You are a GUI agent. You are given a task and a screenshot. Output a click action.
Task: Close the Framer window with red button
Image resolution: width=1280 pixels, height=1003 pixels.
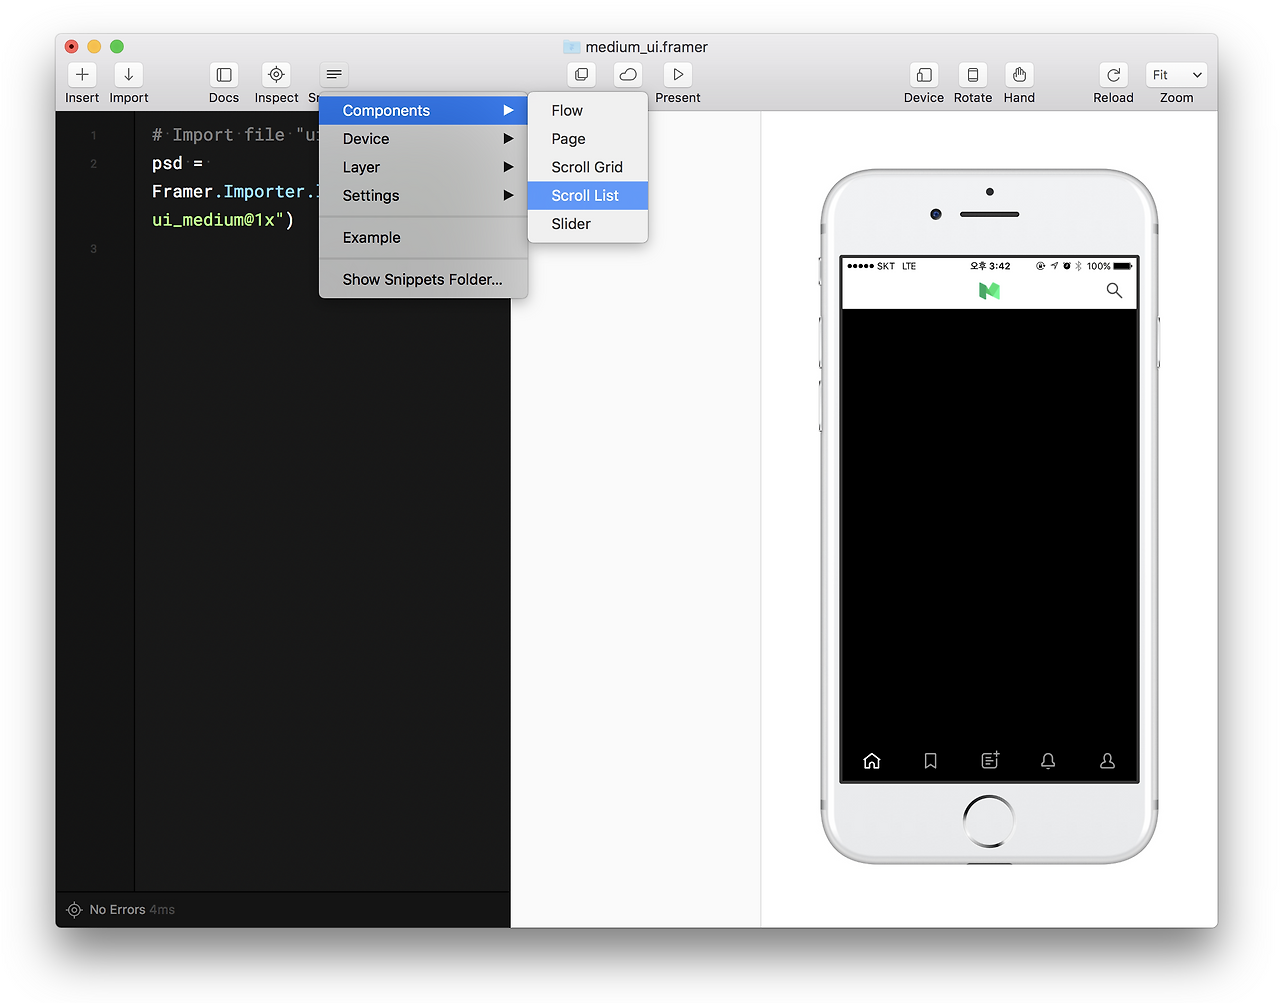point(71,46)
